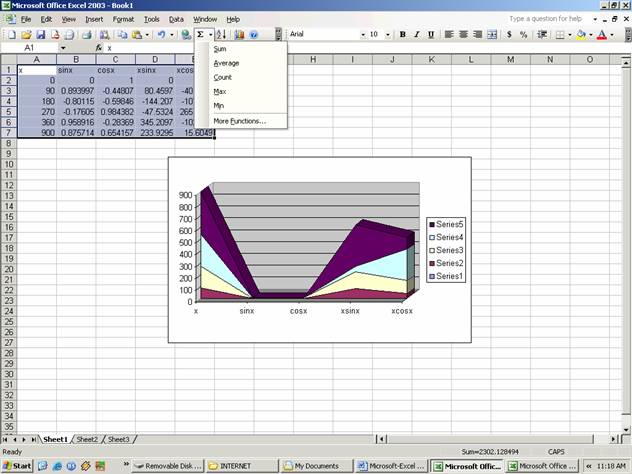Toggle bold formatting

402,35
